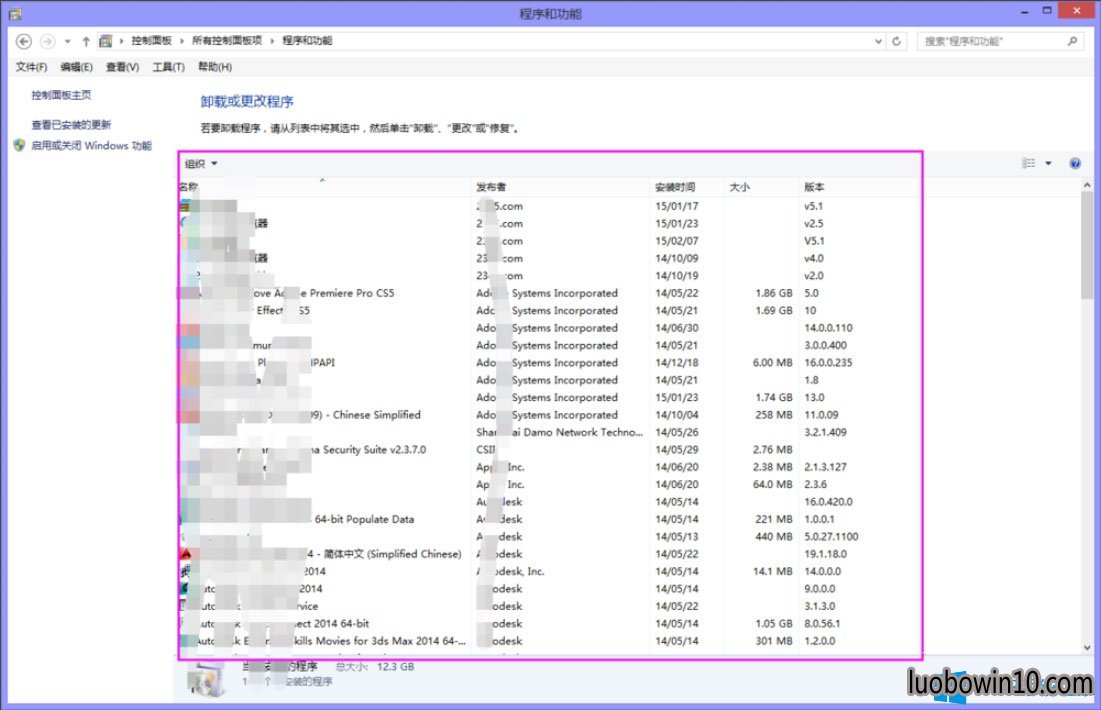Select the row with version 2.1.3.127
This screenshot has width=1101, height=710.
pyautogui.click(x=549, y=467)
